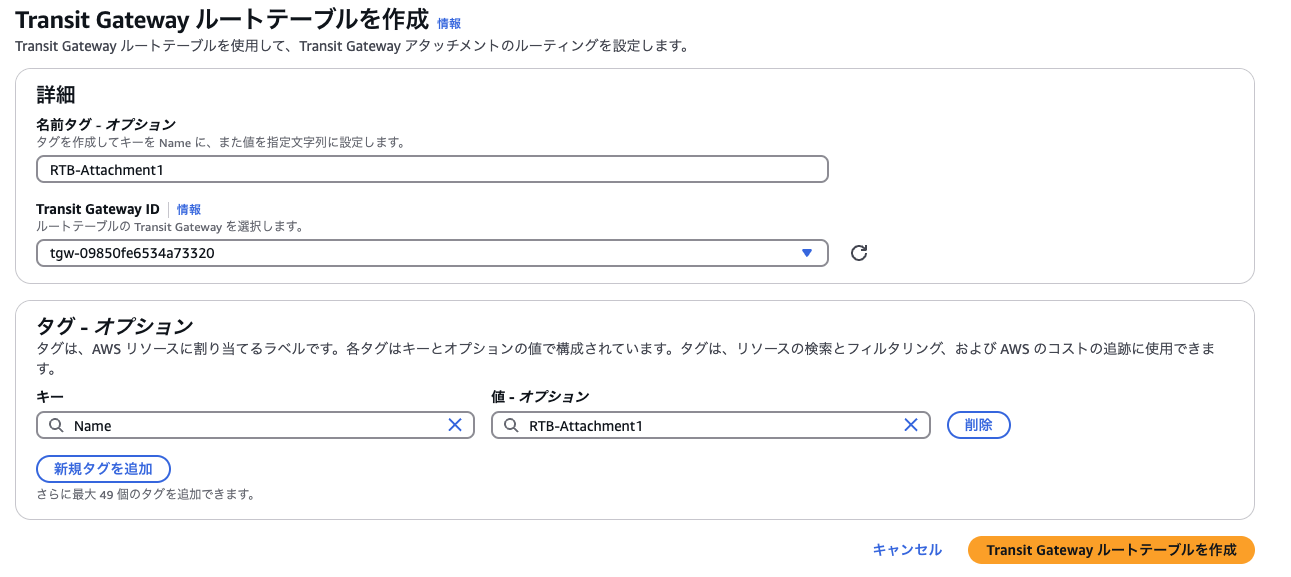
Task: Click the 詳細 section heading
Action: point(56,96)
